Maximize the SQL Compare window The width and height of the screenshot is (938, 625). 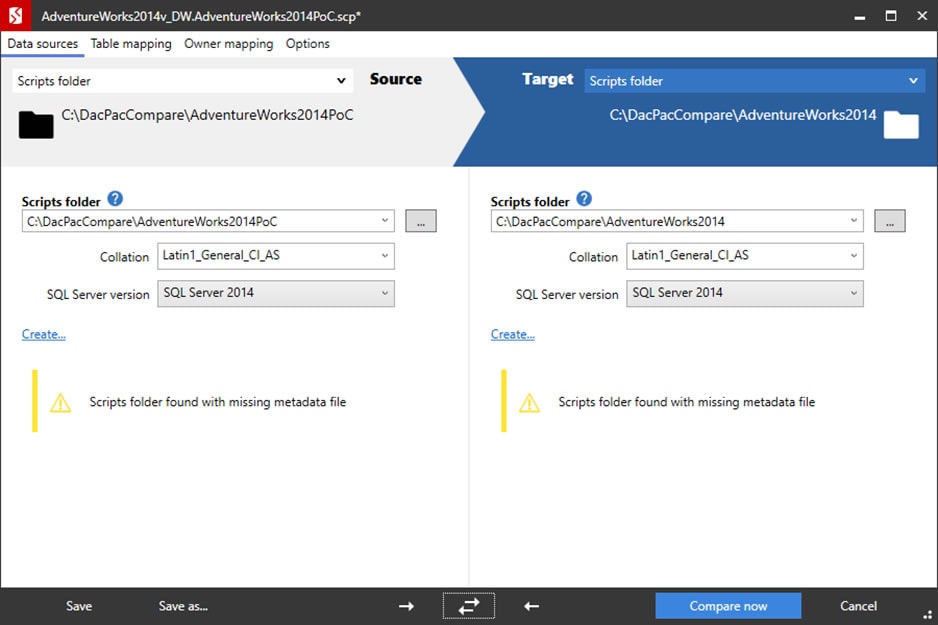891,16
